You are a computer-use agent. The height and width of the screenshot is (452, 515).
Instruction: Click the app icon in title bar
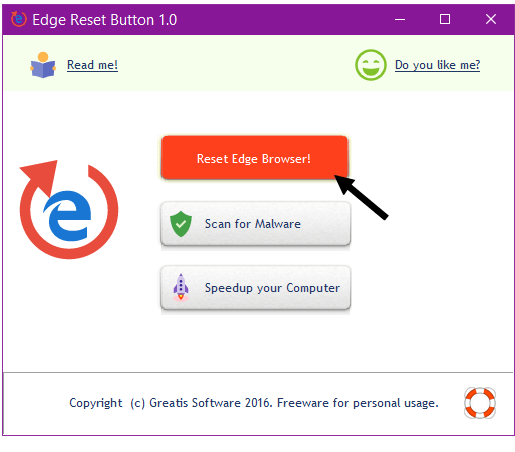[18, 19]
